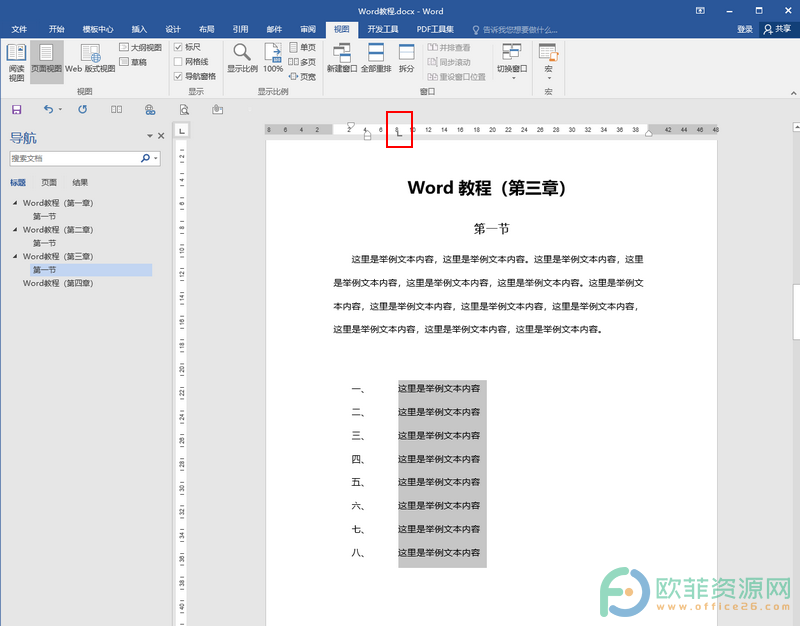This screenshot has height=626, width=800.
Task: Click the two-page icon in quick access toolbar
Action: [116, 109]
